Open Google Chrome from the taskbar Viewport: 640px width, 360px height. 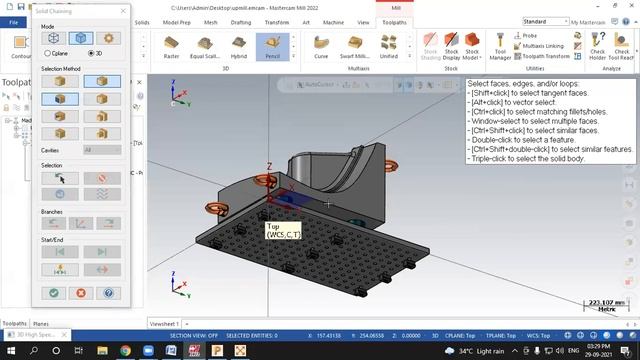coord(125,351)
